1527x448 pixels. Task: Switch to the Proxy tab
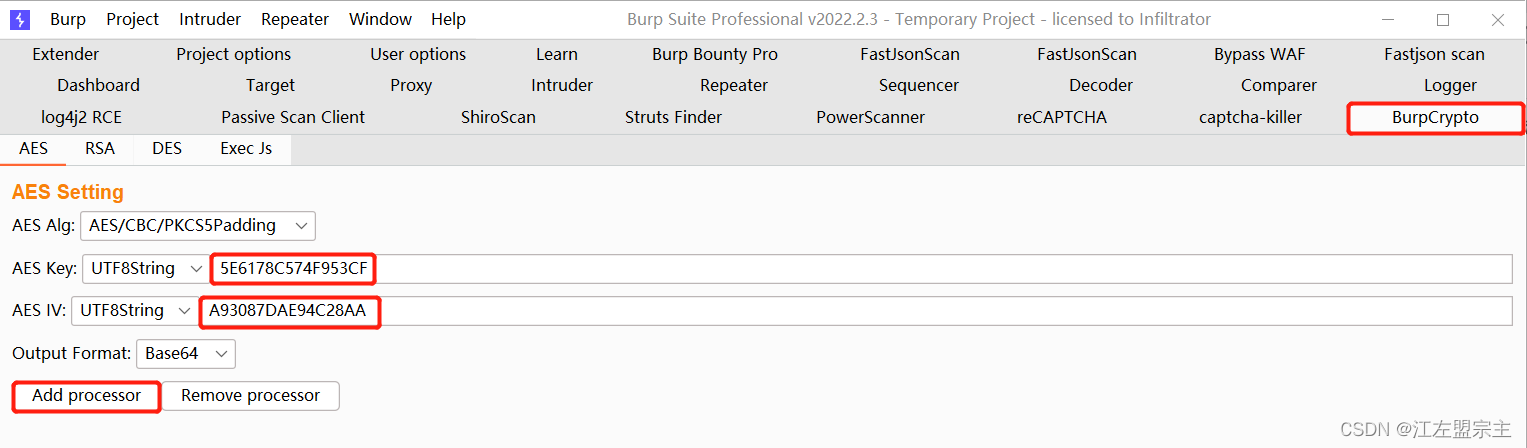tap(411, 86)
